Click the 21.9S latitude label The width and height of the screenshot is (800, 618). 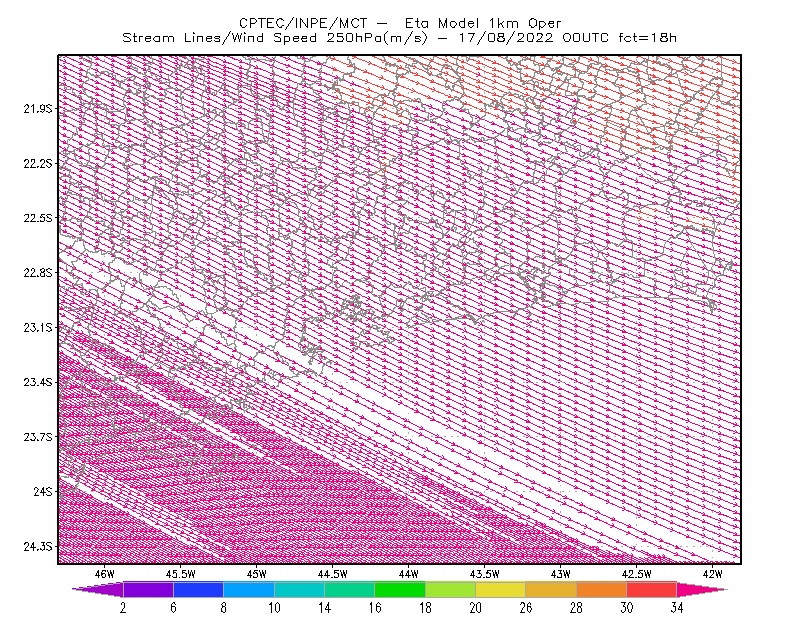[38, 108]
